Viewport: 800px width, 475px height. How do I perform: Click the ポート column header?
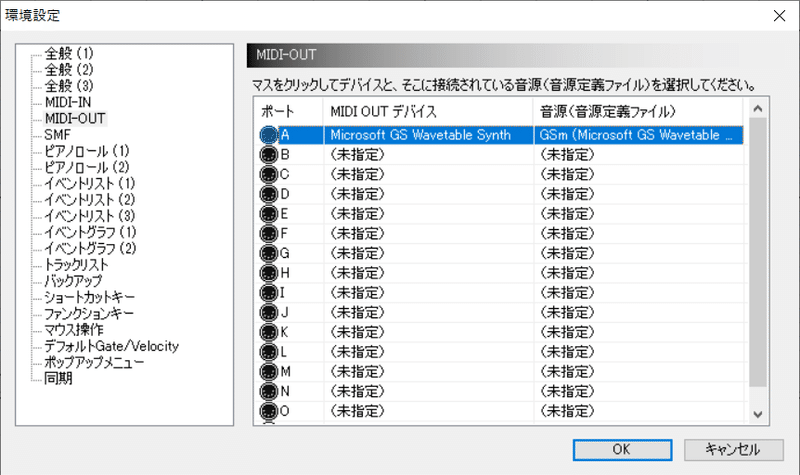point(288,111)
